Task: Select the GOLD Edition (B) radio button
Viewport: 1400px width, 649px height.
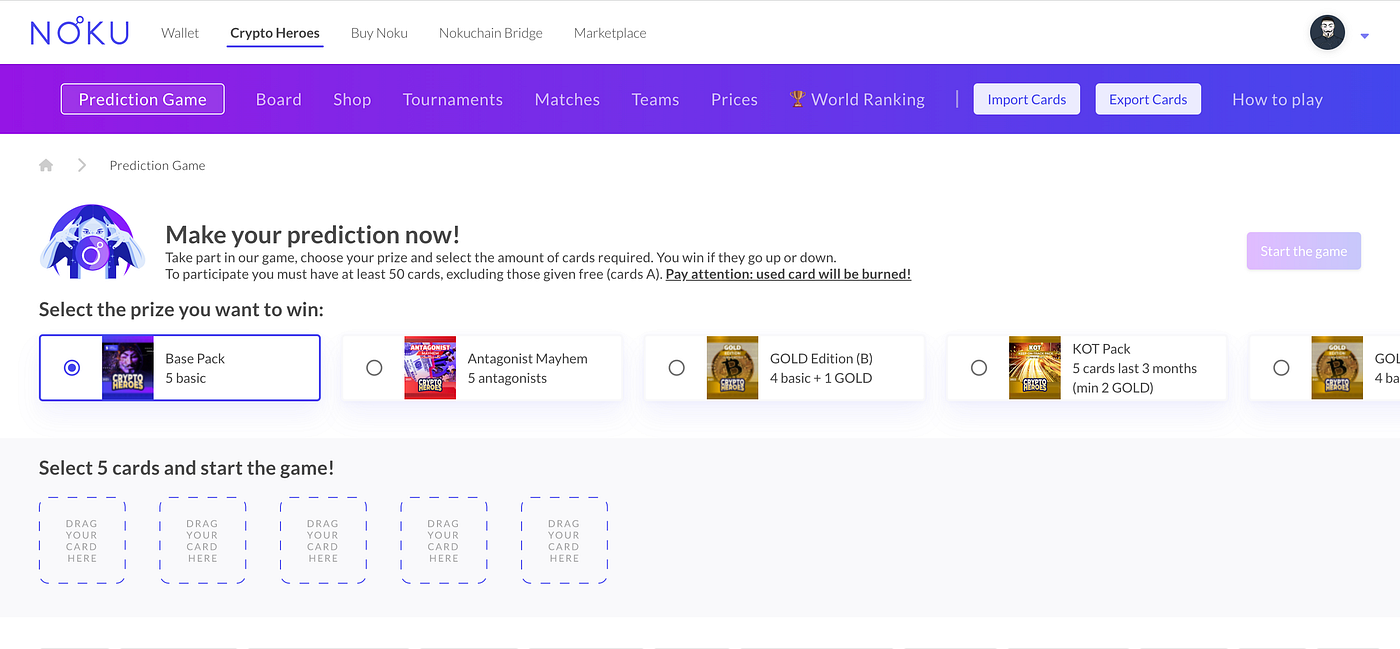Action: tap(677, 368)
